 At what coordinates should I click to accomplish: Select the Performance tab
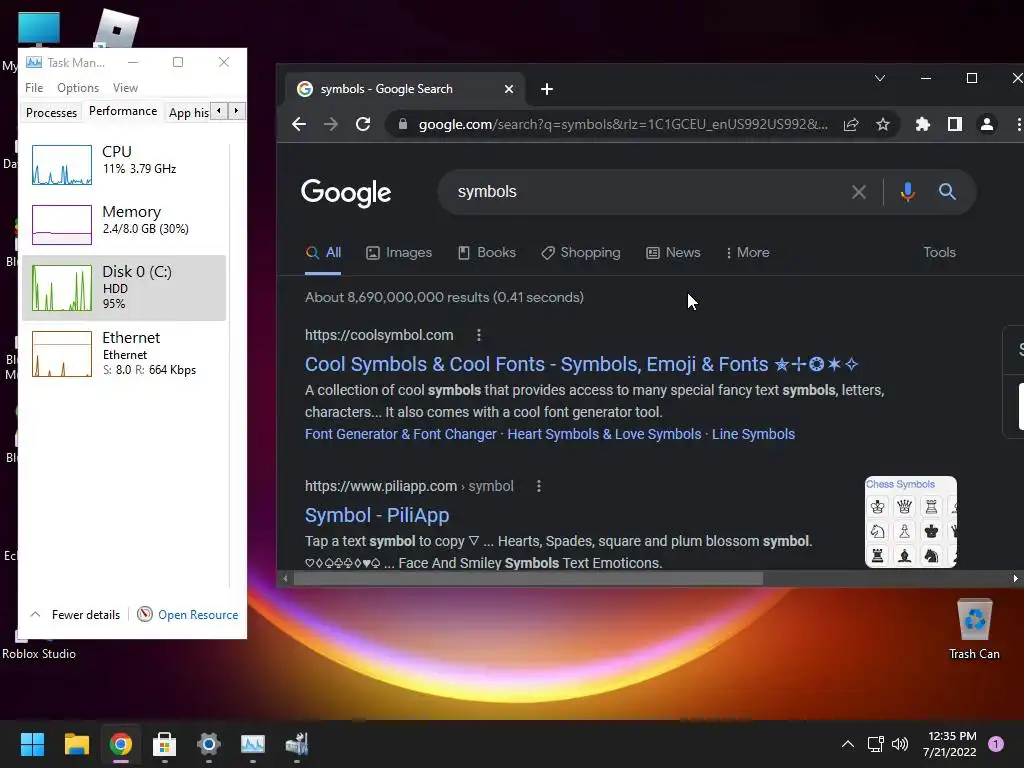click(123, 111)
